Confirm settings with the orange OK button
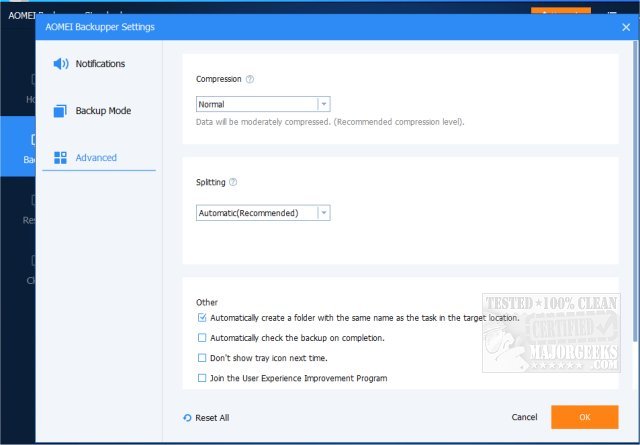Screen dimensions: 640x445 (x=584, y=417)
